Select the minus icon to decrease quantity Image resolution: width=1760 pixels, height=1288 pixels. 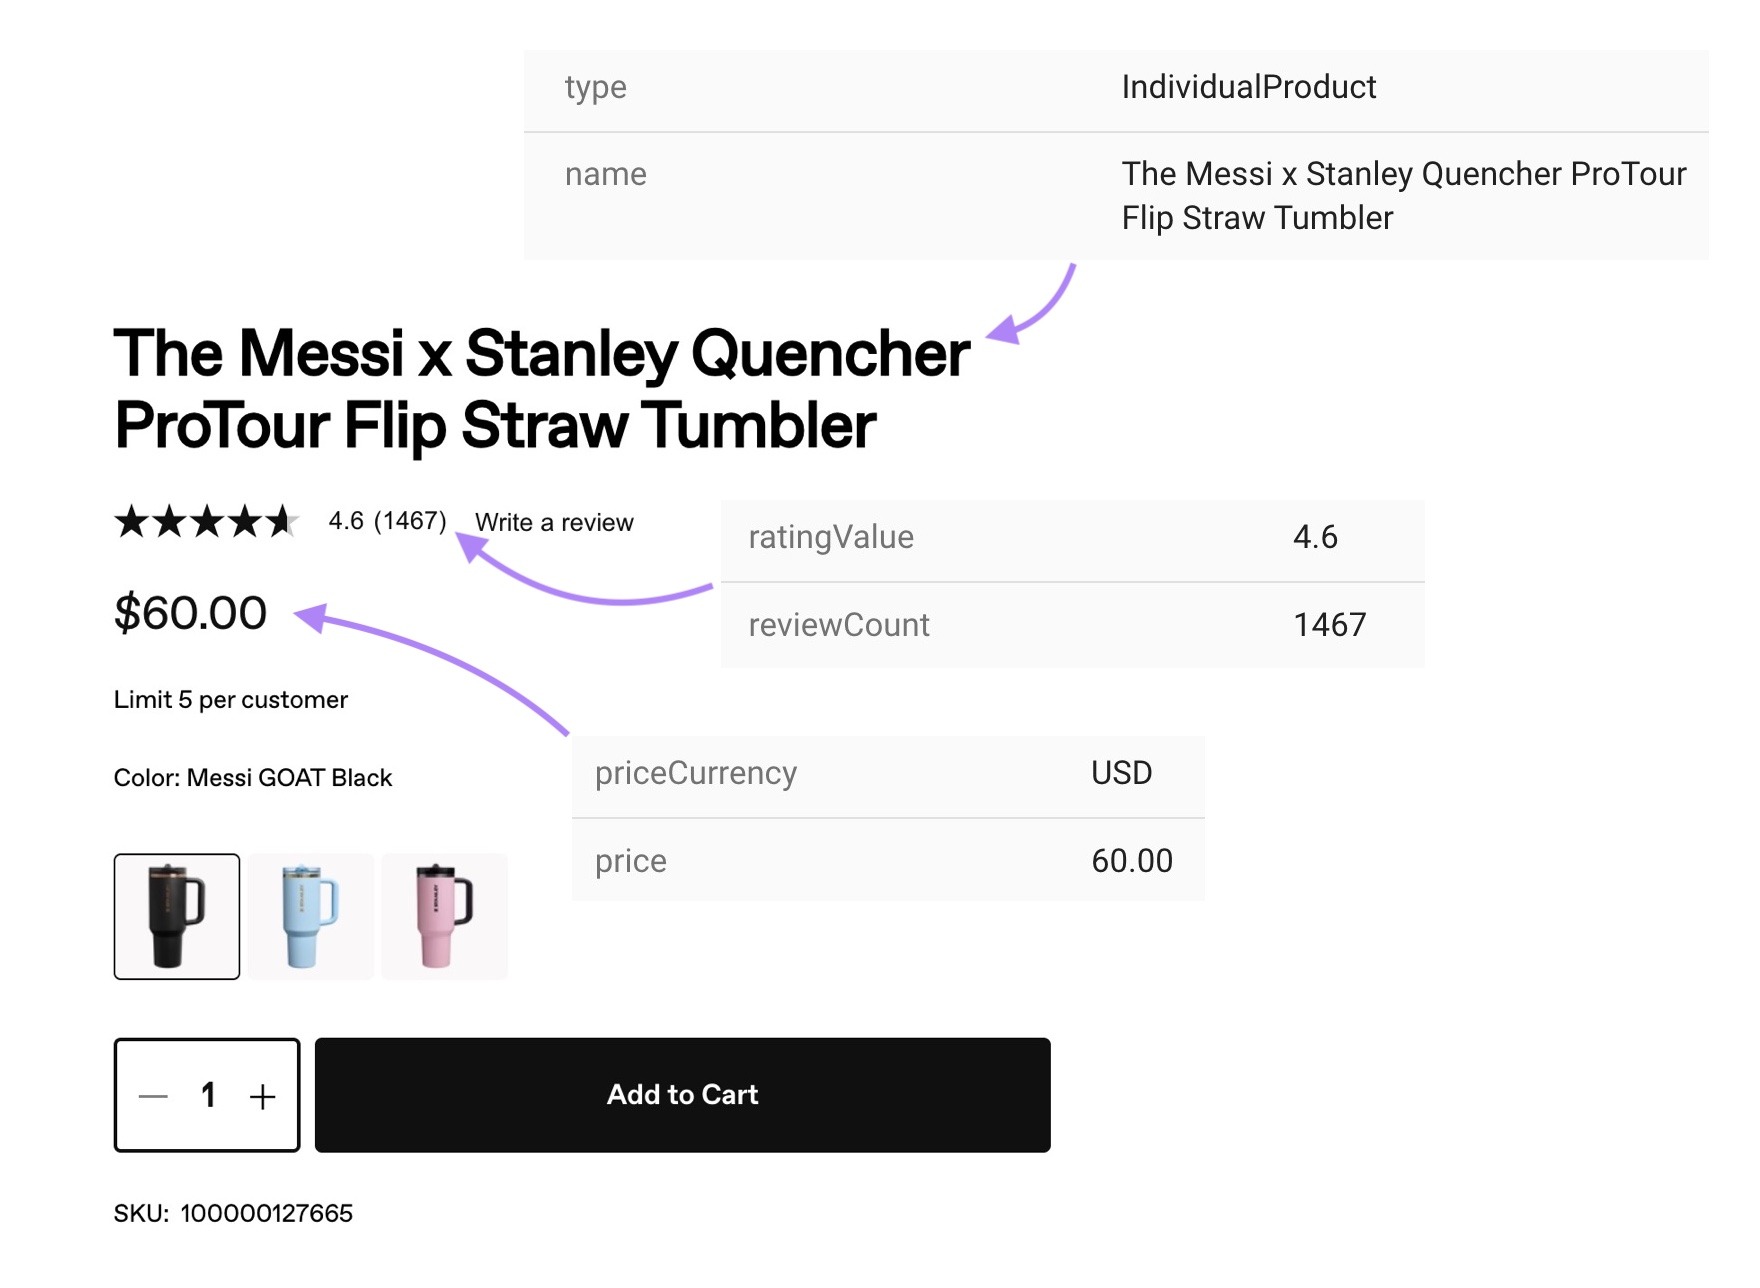coord(152,1095)
